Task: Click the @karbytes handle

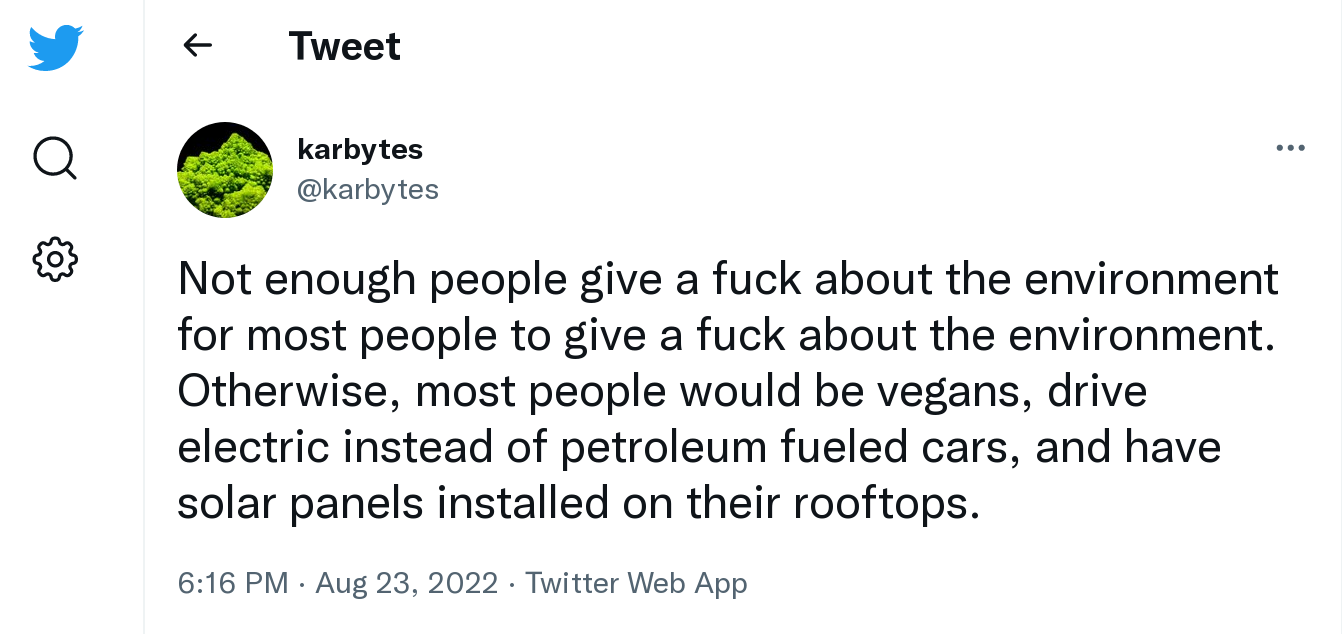Action: (368, 189)
